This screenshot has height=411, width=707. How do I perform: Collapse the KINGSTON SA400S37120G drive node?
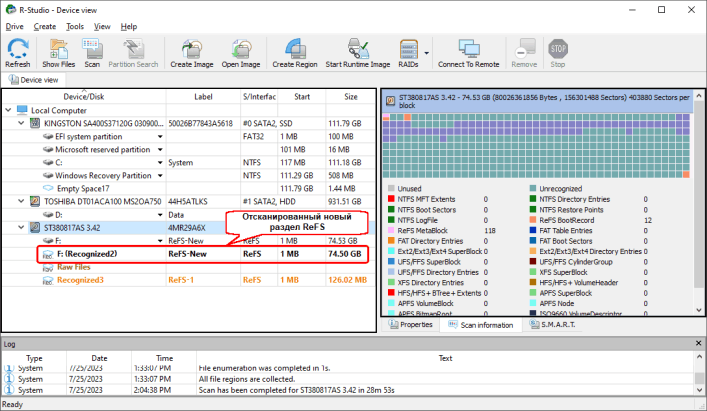21,123
